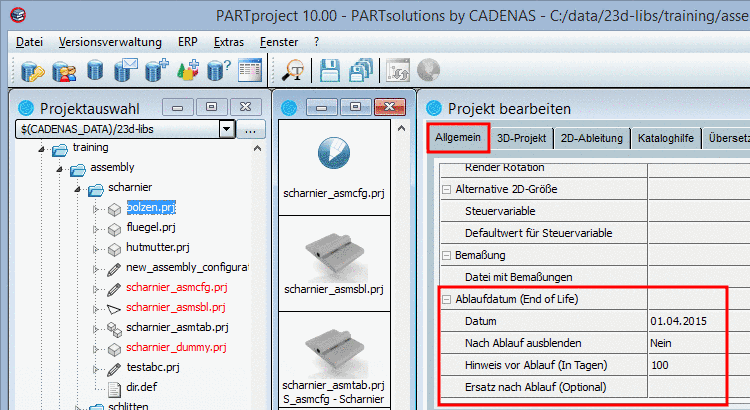Click the folder icon of the assembly node
This screenshot has width=750, height=410.
pyautogui.click(x=77, y=169)
